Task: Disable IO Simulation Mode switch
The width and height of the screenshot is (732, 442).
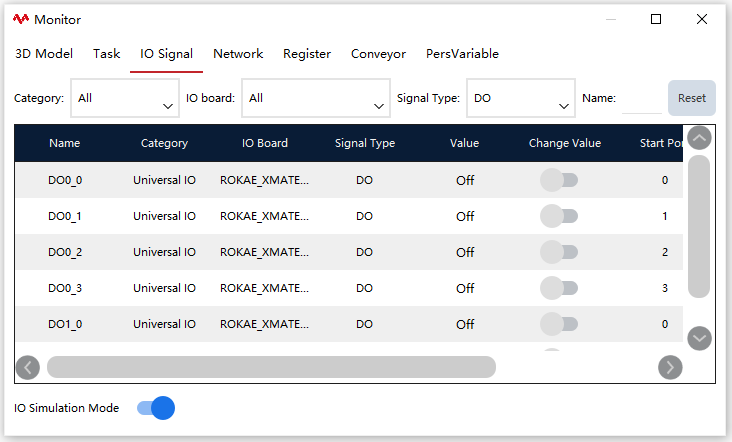Action: pos(156,408)
